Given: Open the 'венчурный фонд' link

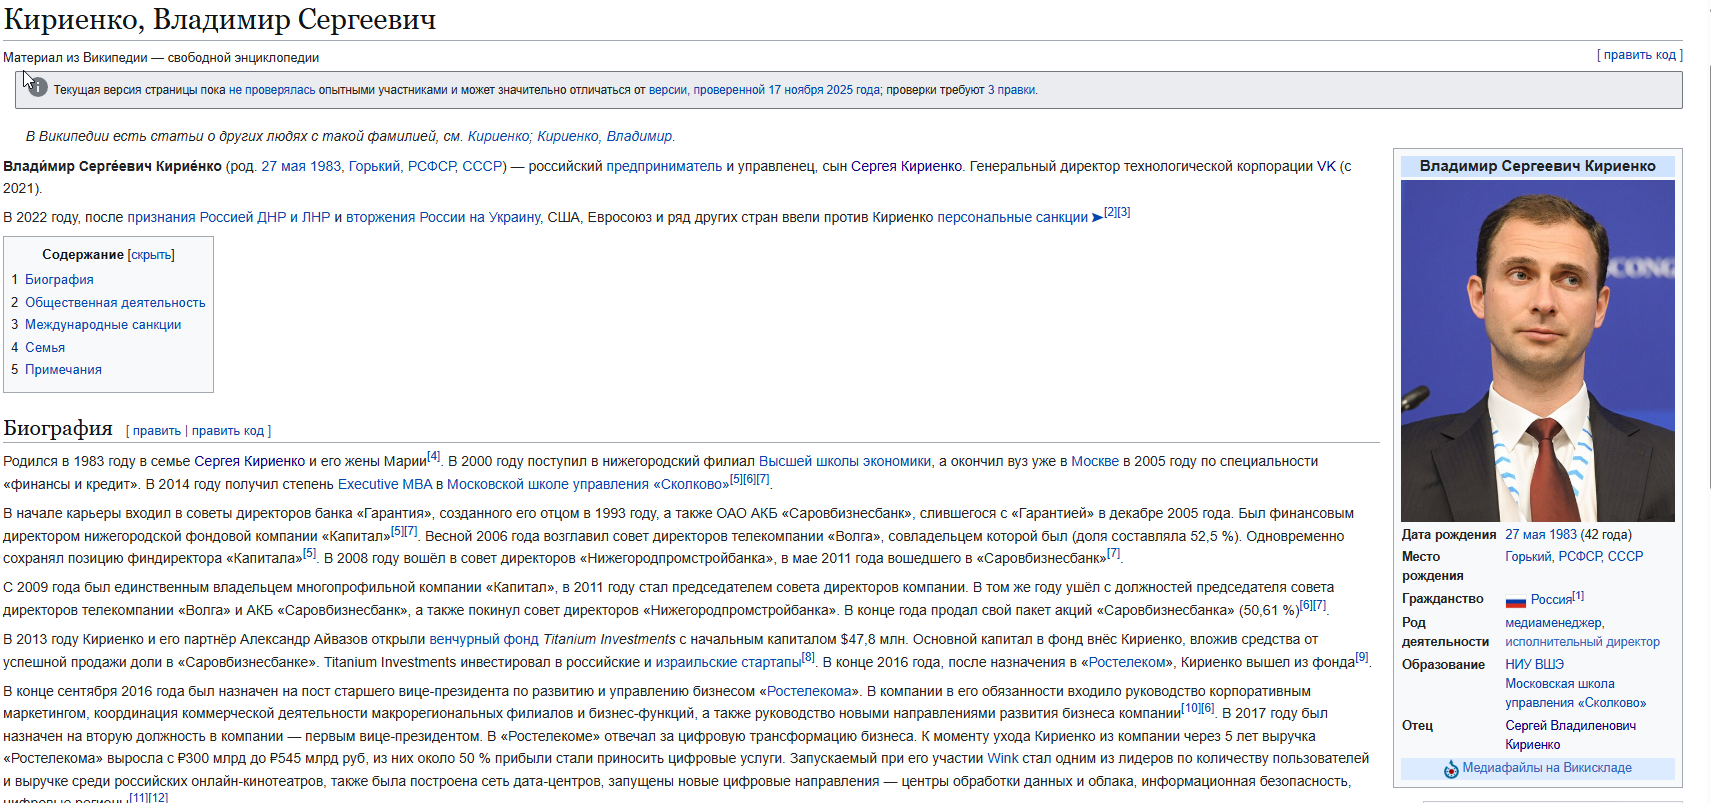Looking at the screenshot, I should [x=484, y=639].
